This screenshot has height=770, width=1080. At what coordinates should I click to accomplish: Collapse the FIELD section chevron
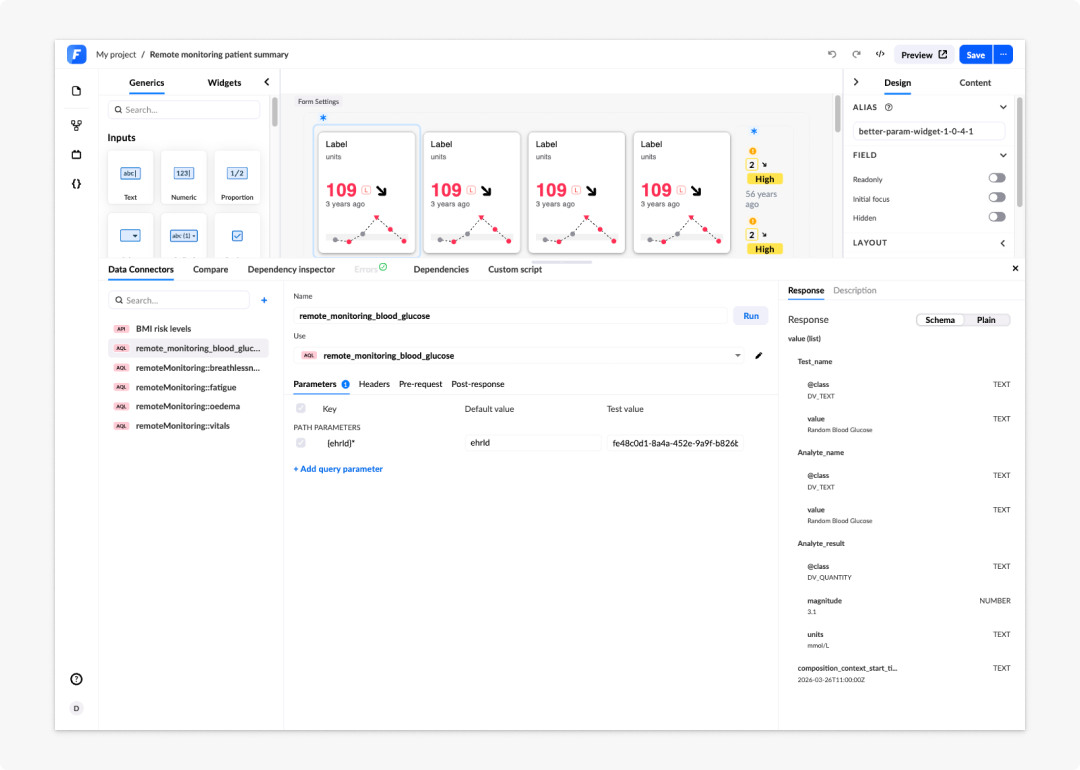point(1003,155)
